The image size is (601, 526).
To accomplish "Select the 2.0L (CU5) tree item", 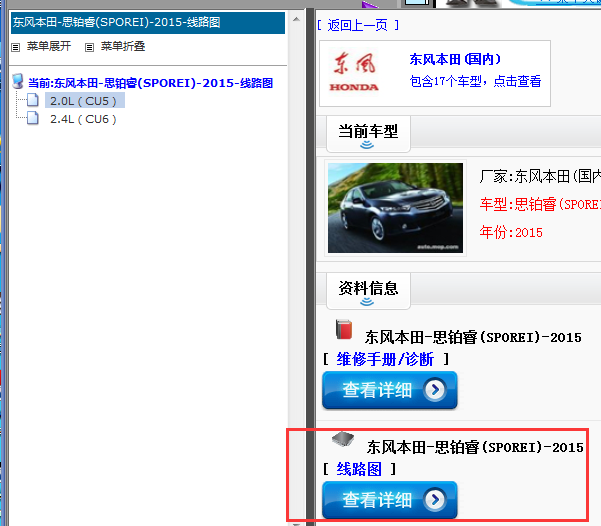I will 84,101.
